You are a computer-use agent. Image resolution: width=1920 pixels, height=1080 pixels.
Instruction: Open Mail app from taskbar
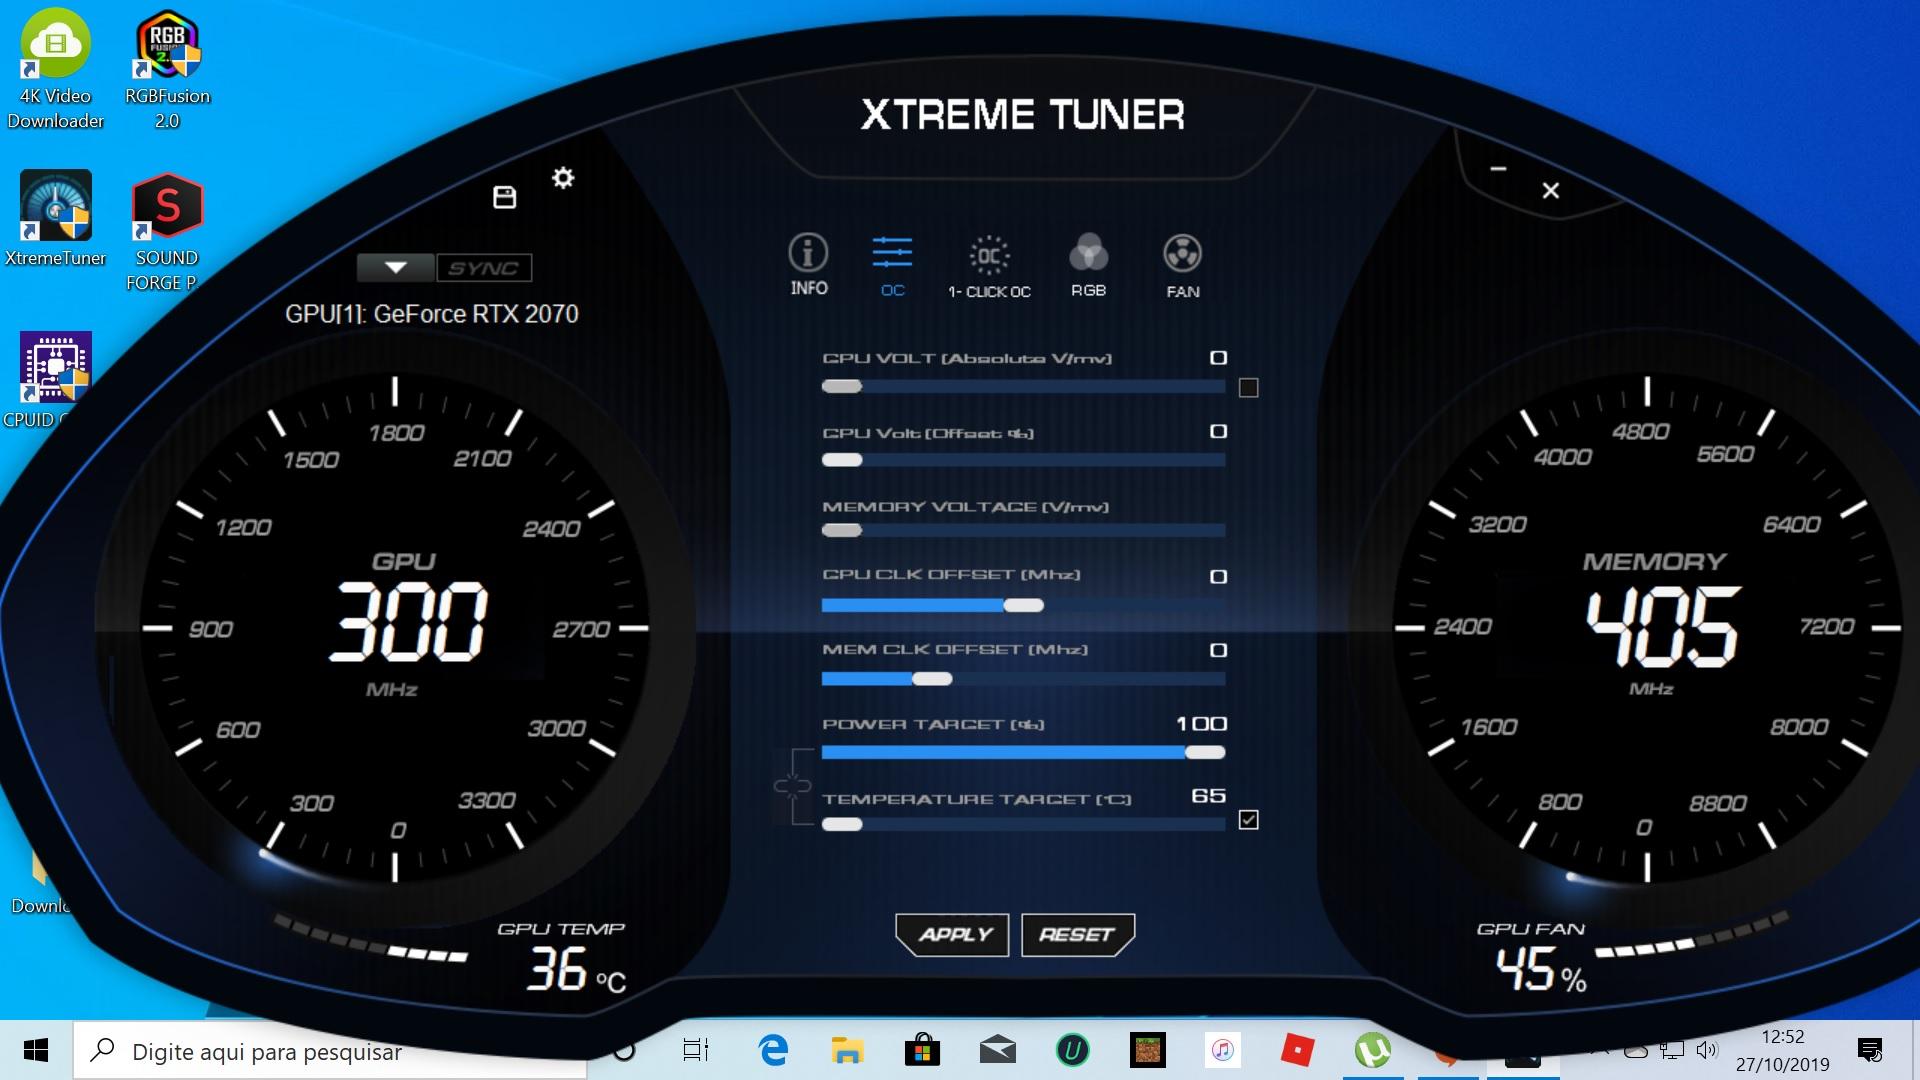(998, 1051)
